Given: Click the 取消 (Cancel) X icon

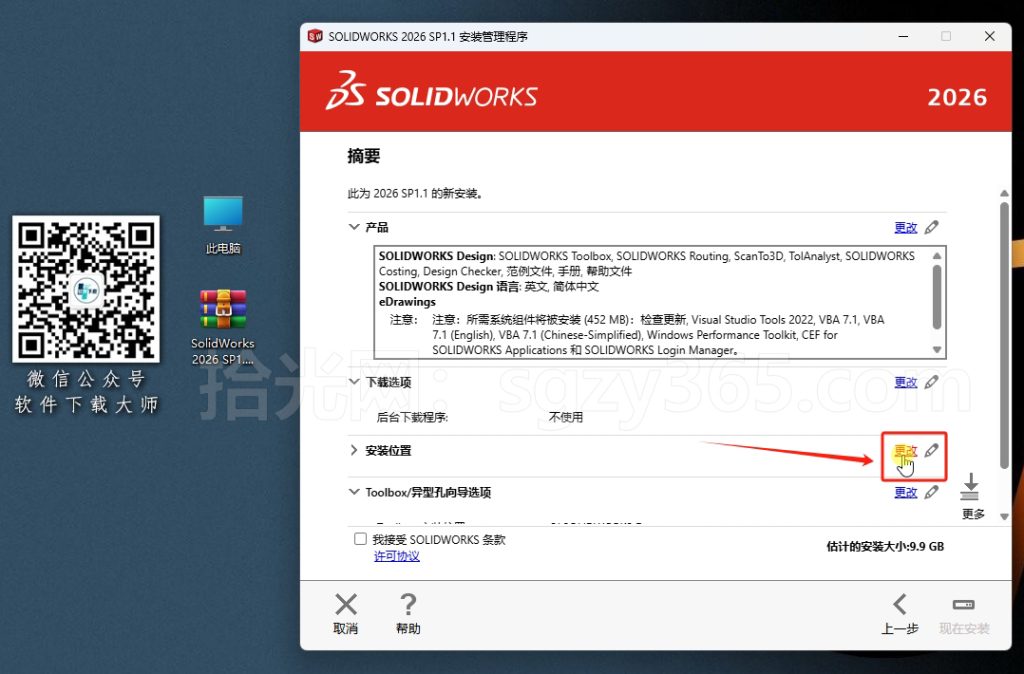Looking at the screenshot, I should pyautogui.click(x=345, y=606).
